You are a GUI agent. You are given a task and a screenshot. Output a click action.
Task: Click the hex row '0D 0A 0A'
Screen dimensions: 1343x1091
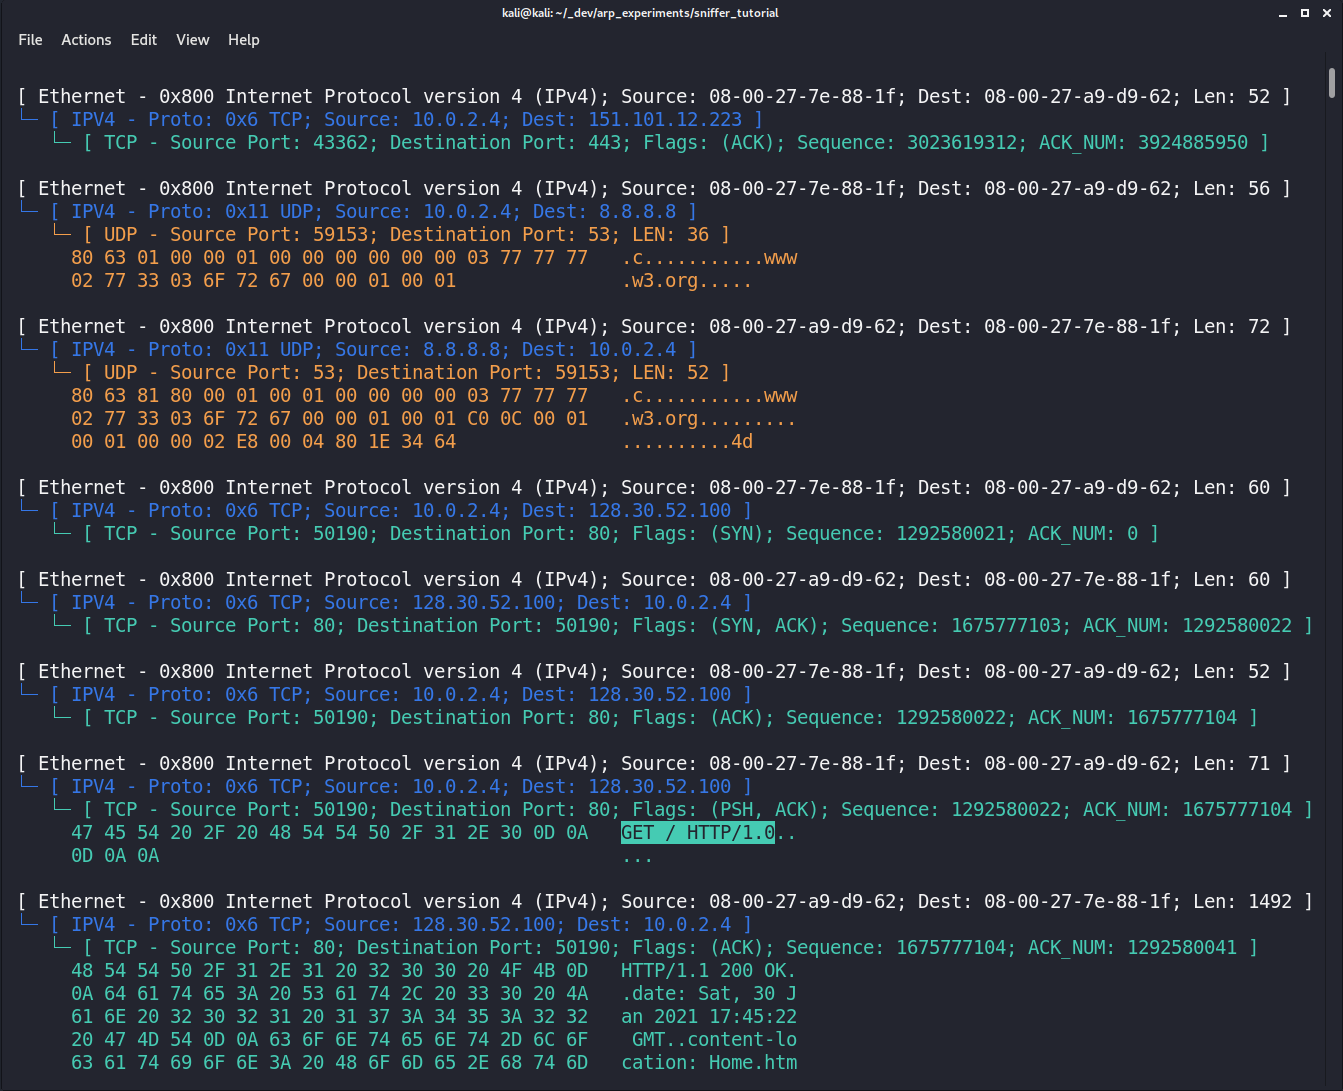tap(115, 856)
